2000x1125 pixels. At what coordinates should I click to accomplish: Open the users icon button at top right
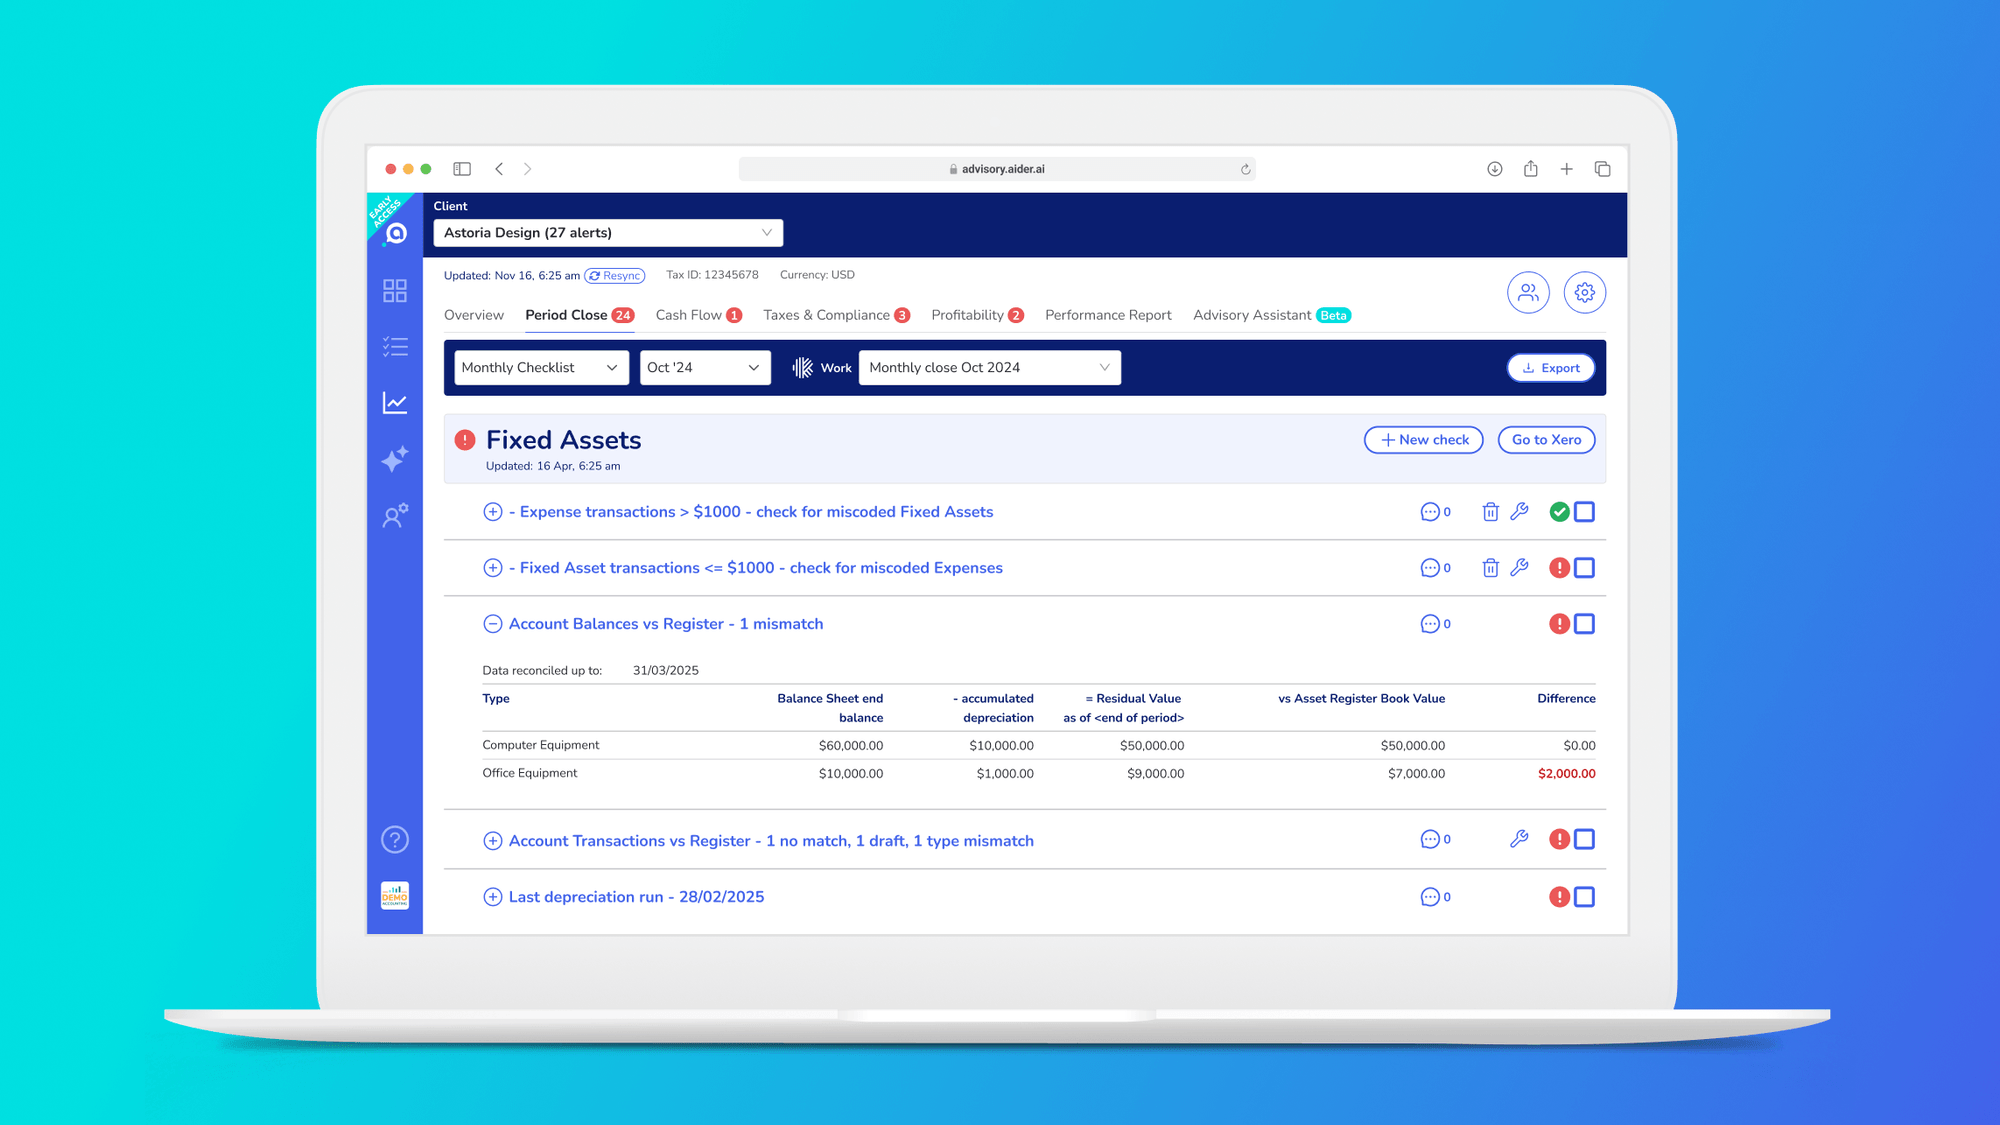[x=1528, y=293]
